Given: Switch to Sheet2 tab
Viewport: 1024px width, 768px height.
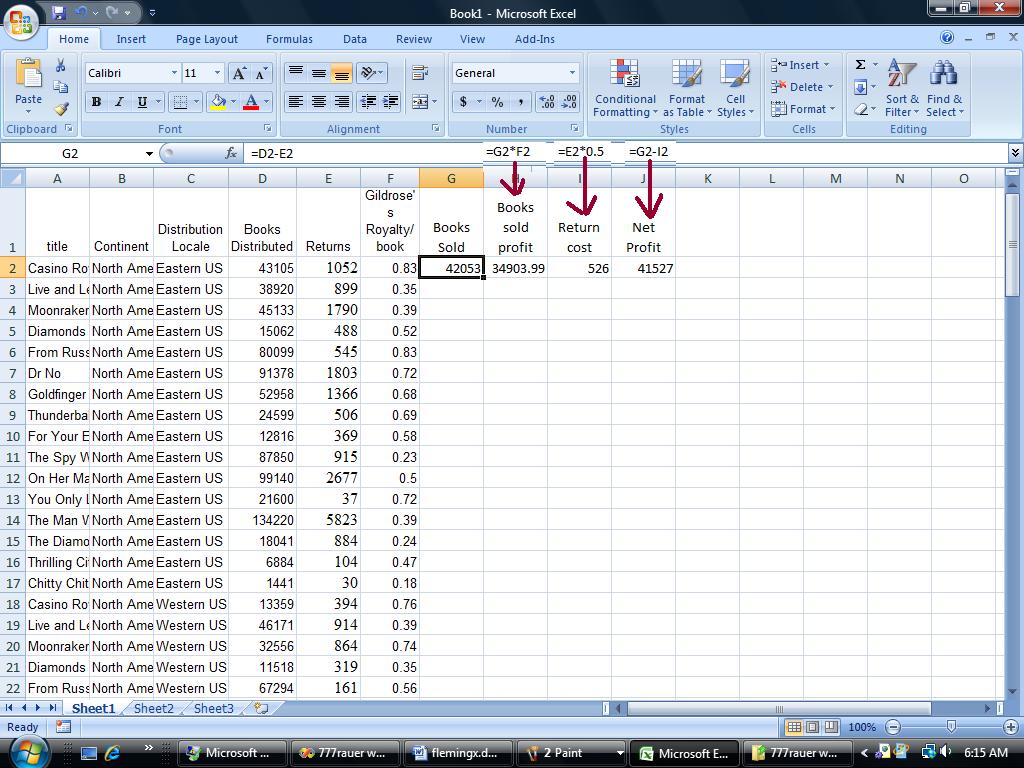Looking at the screenshot, I should coord(153,709).
